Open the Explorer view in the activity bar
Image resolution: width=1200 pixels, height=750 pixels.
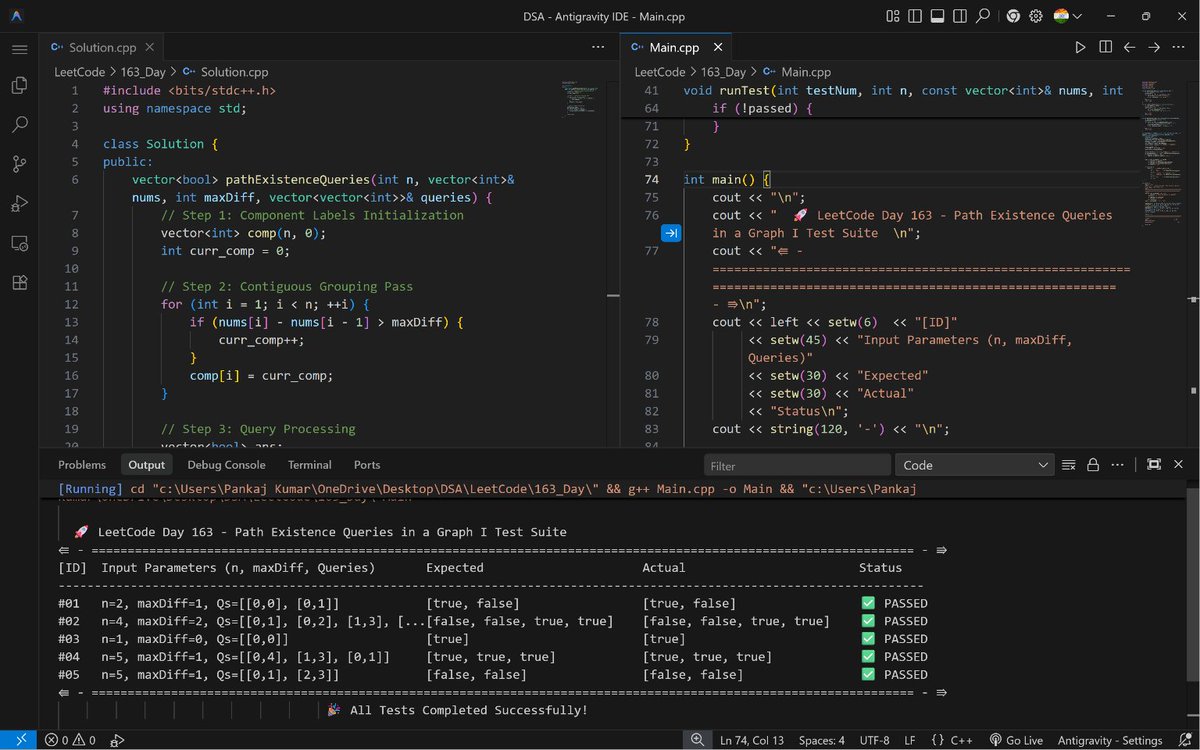click(x=19, y=86)
